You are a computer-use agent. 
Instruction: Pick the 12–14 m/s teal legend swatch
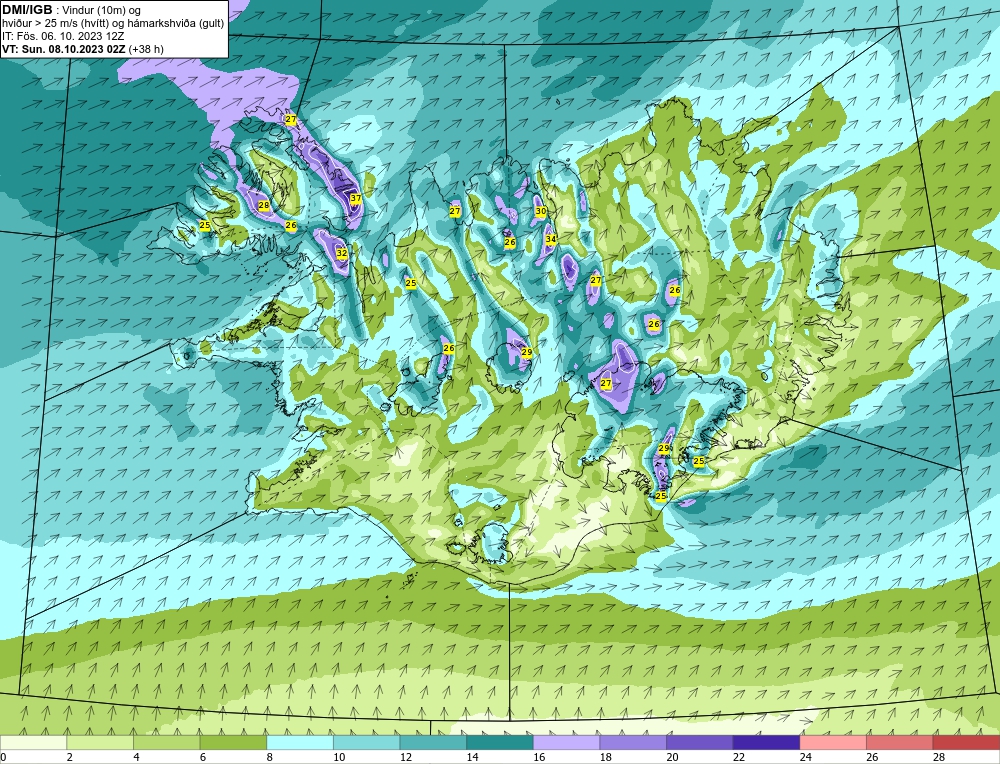pyautogui.click(x=433, y=742)
